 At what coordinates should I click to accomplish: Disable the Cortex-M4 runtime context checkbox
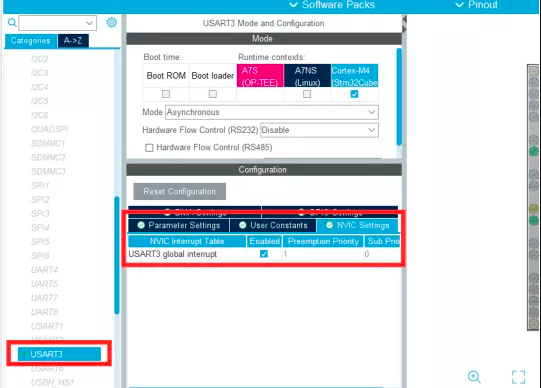click(354, 94)
